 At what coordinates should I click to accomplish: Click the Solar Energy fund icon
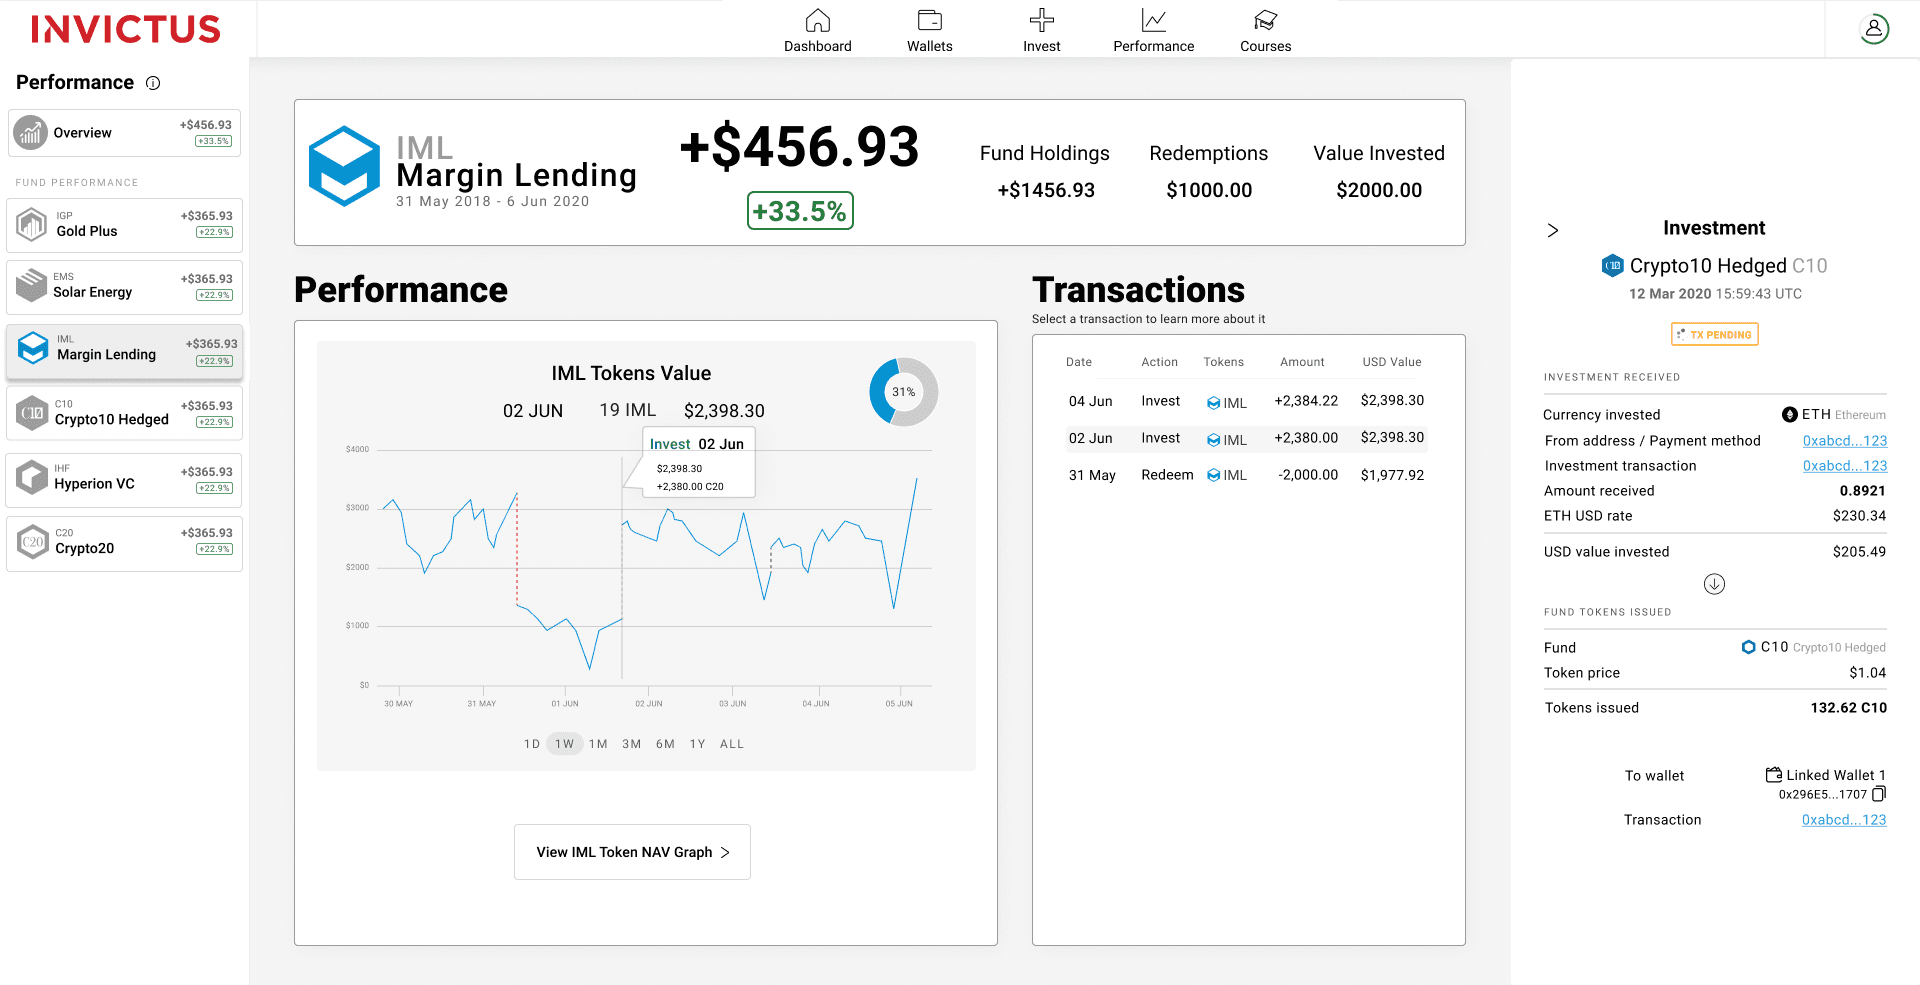31,286
